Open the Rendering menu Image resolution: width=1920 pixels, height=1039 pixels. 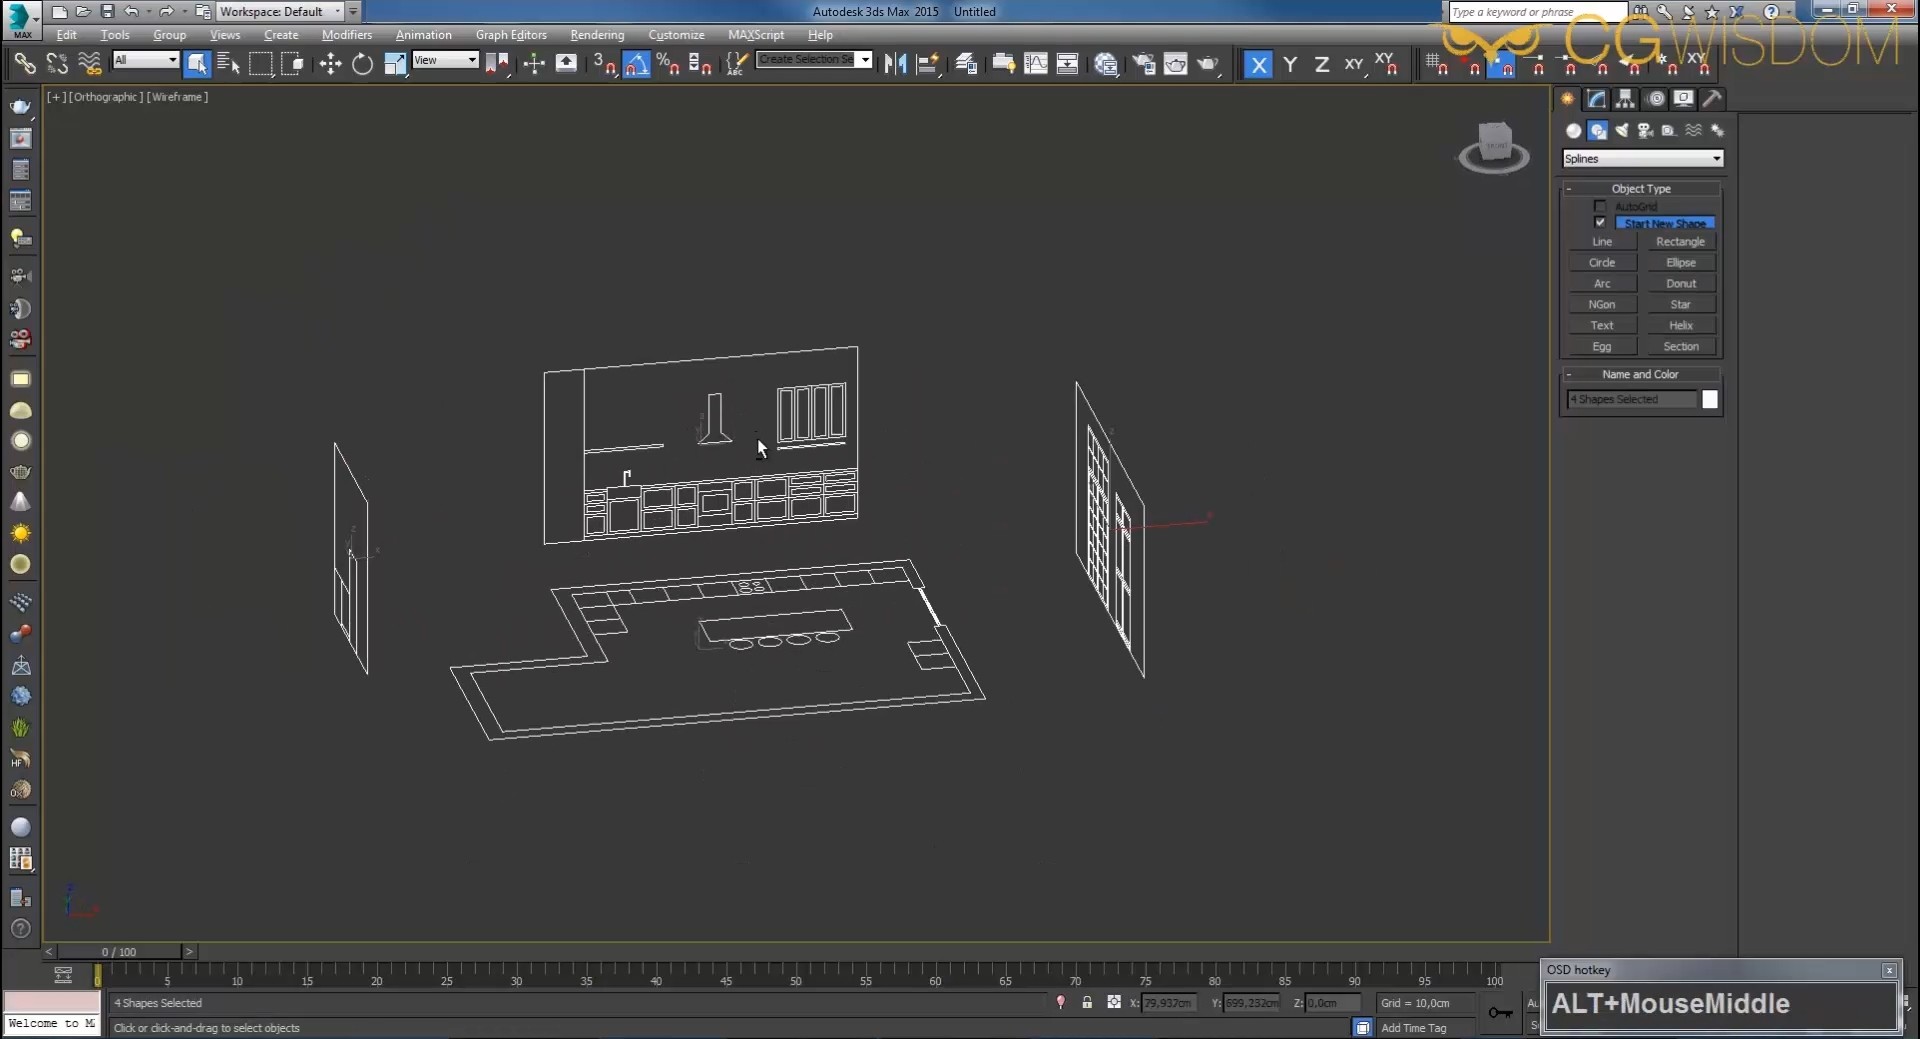[x=596, y=34]
